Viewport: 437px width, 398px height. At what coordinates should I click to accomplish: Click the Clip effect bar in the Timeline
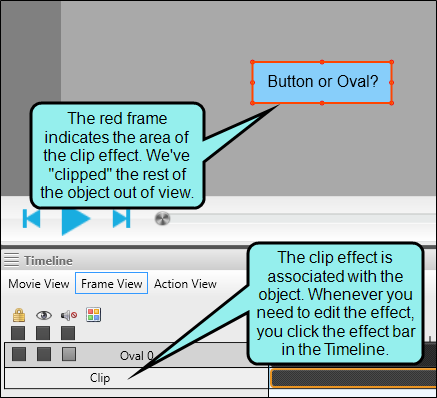(x=353, y=378)
